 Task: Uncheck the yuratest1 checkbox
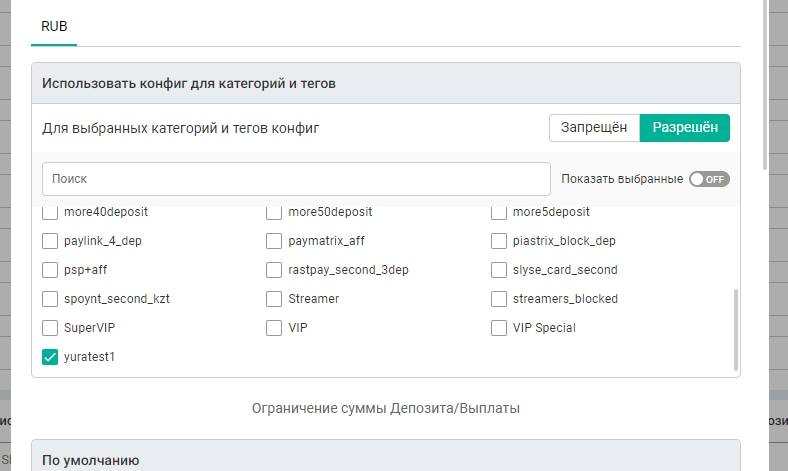coord(50,357)
